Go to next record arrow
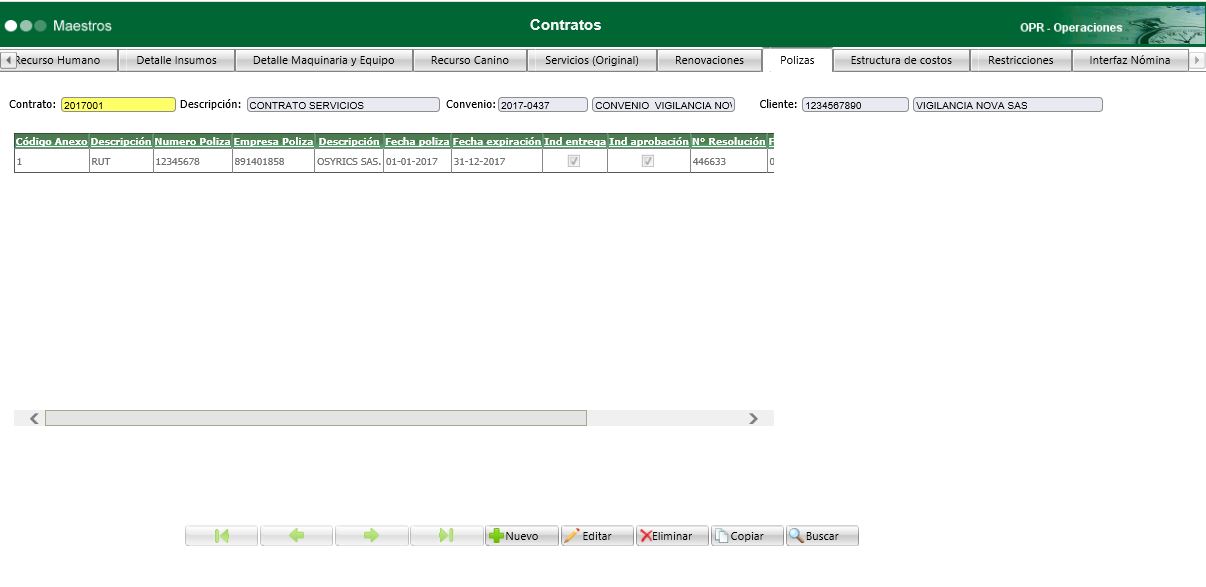This screenshot has height=587, width=1206. pyautogui.click(x=372, y=536)
